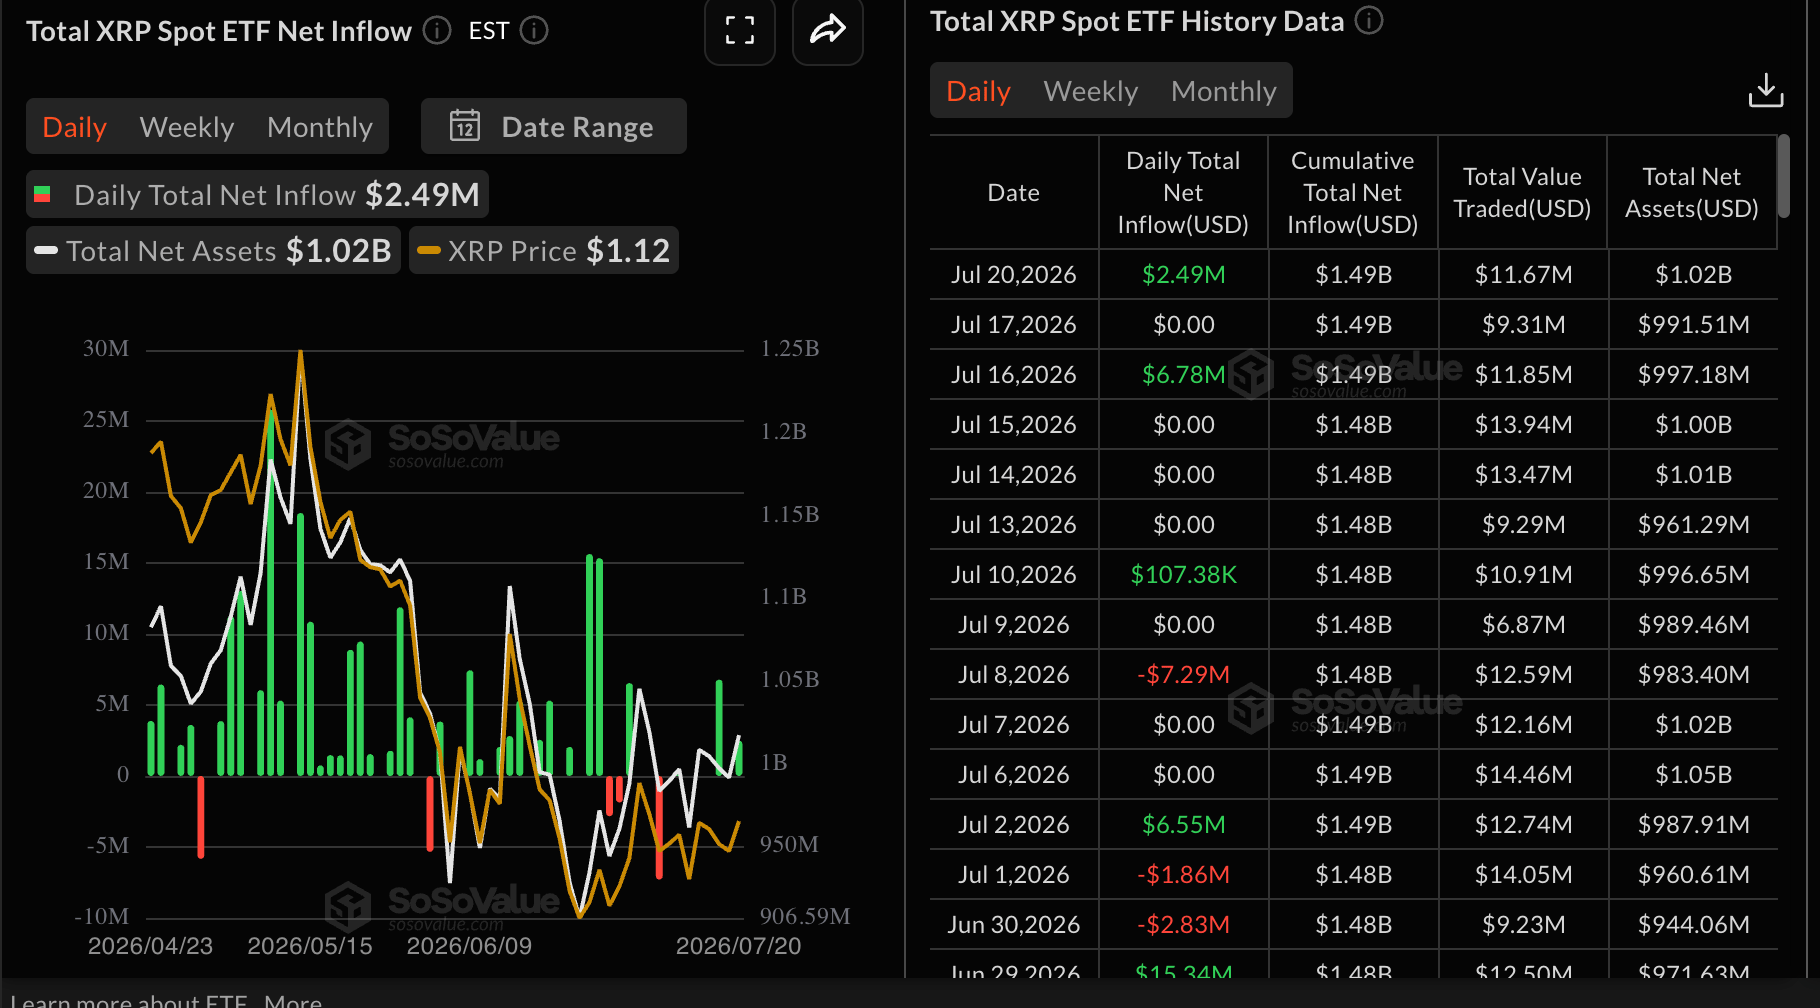Image resolution: width=1820 pixels, height=1008 pixels.
Task: Switch history table to Weekly
Action: tap(1091, 91)
